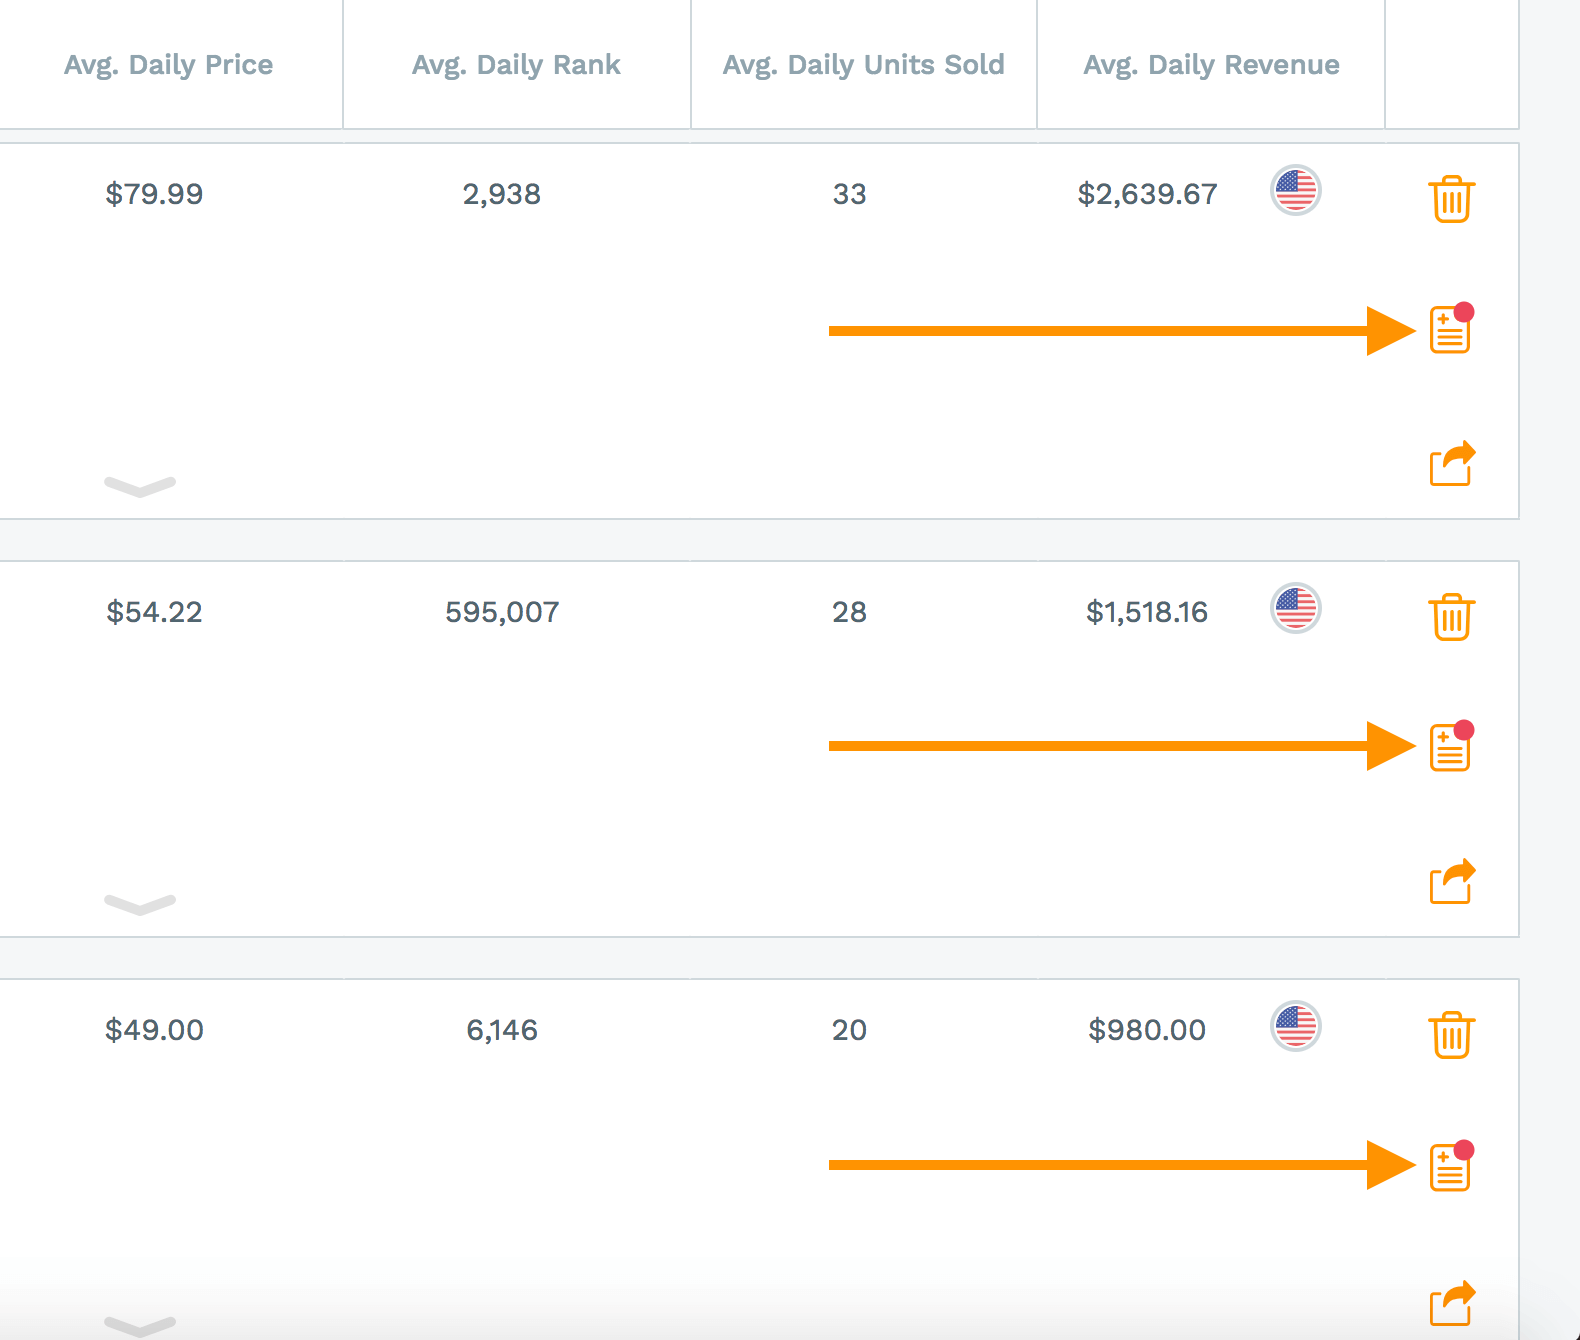Click US flag in $2,639.67 row

(x=1296, y=190)
